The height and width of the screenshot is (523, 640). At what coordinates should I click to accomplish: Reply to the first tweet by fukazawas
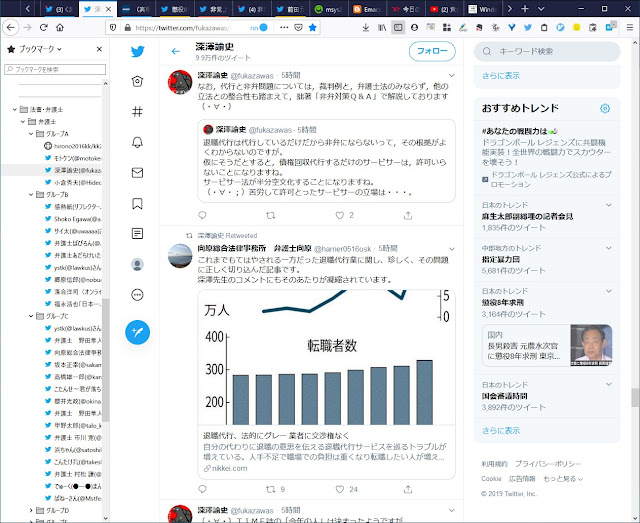tap(202, 215)
